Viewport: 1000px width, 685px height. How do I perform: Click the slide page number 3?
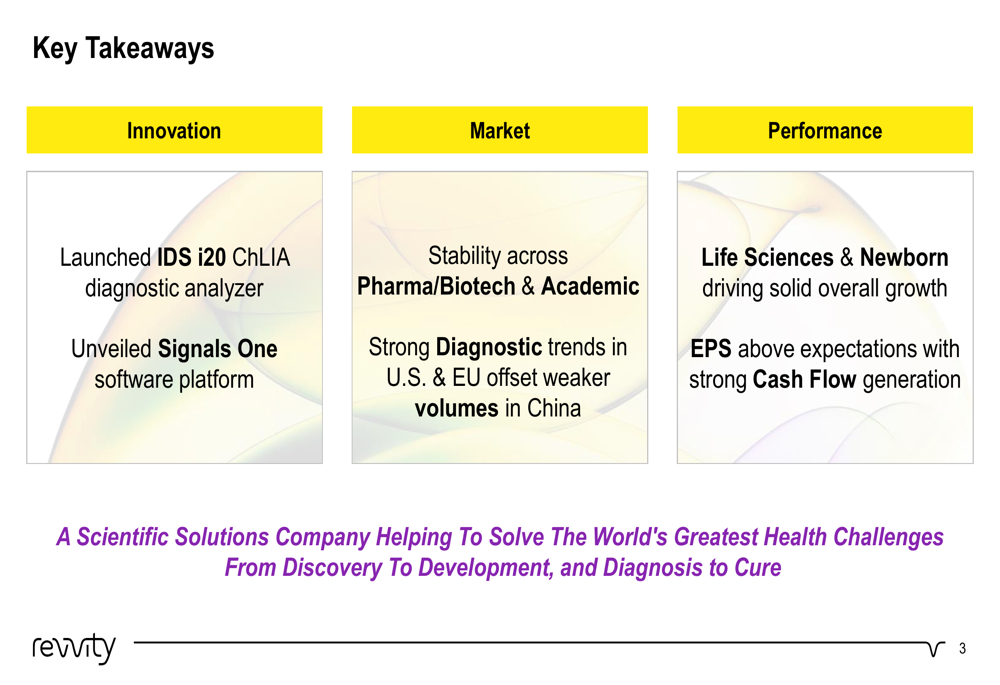(962, 649)
